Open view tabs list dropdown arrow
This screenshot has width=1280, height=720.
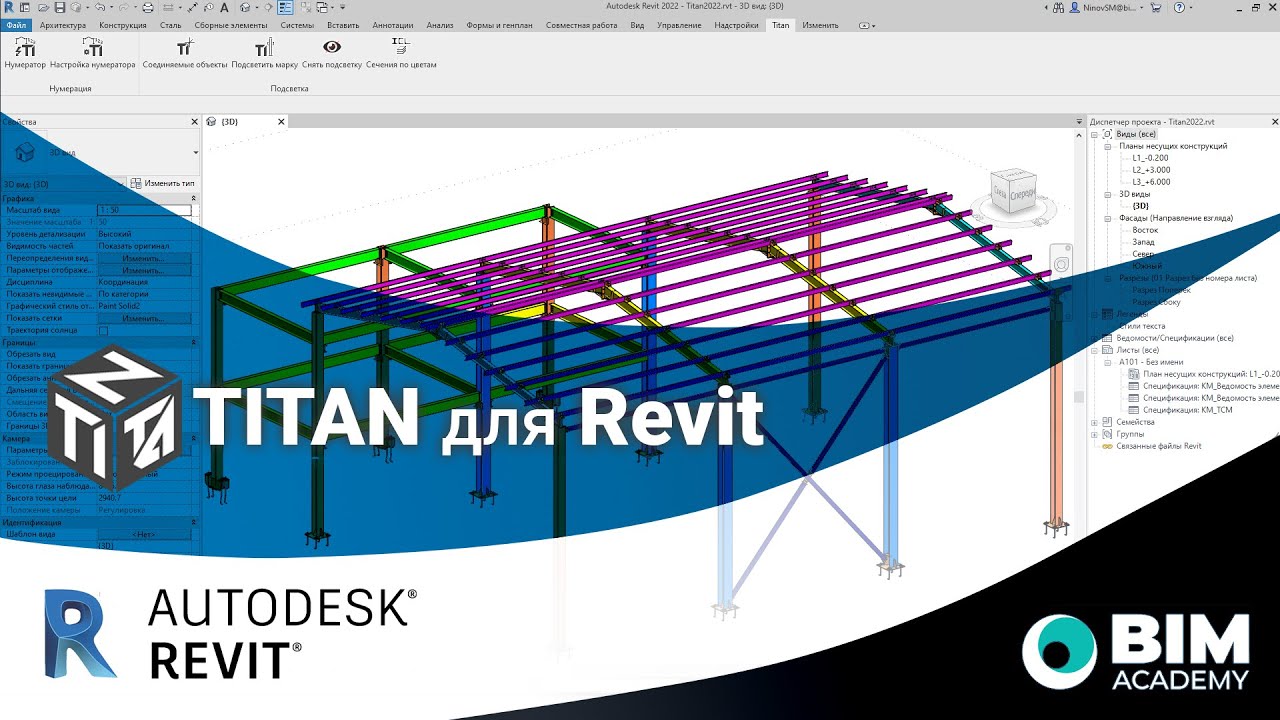coord(1079,121)
